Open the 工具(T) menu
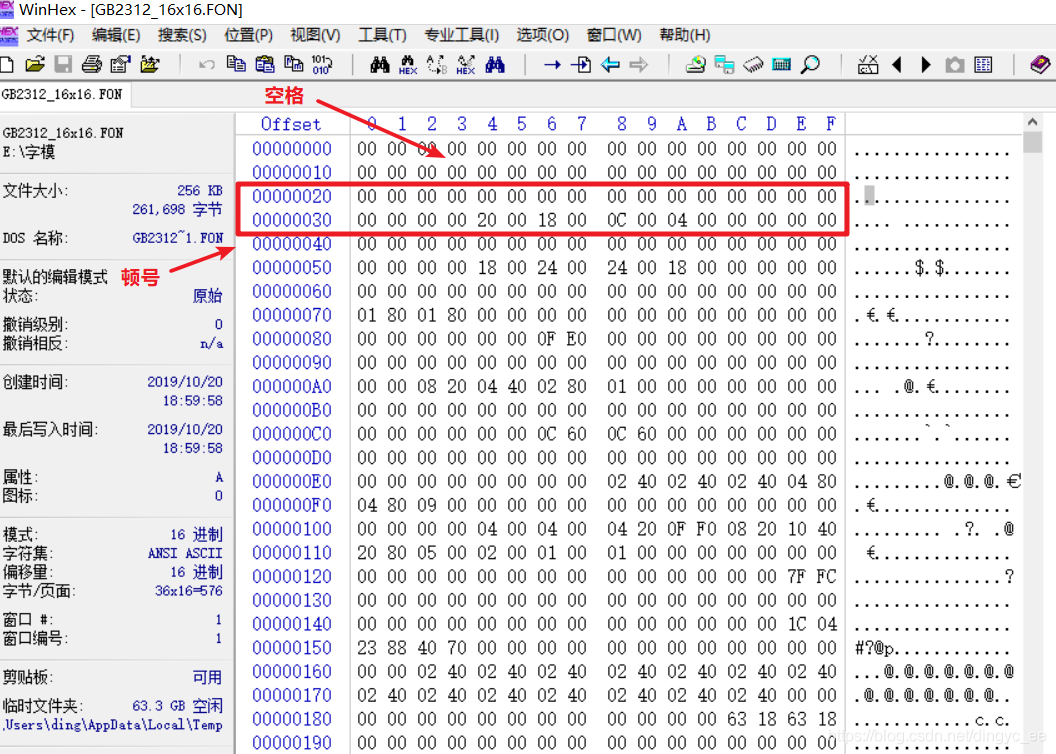Screen dimensions: 1056x754 point(382,35)
